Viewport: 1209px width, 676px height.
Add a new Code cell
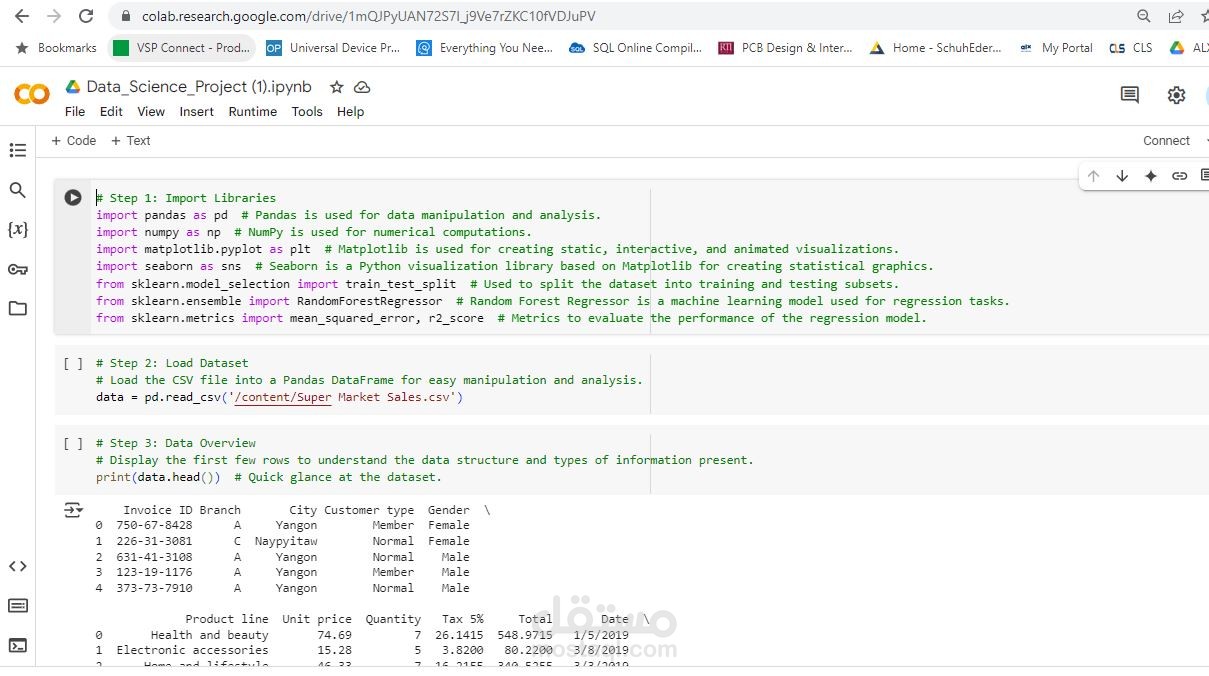[74, 140]
